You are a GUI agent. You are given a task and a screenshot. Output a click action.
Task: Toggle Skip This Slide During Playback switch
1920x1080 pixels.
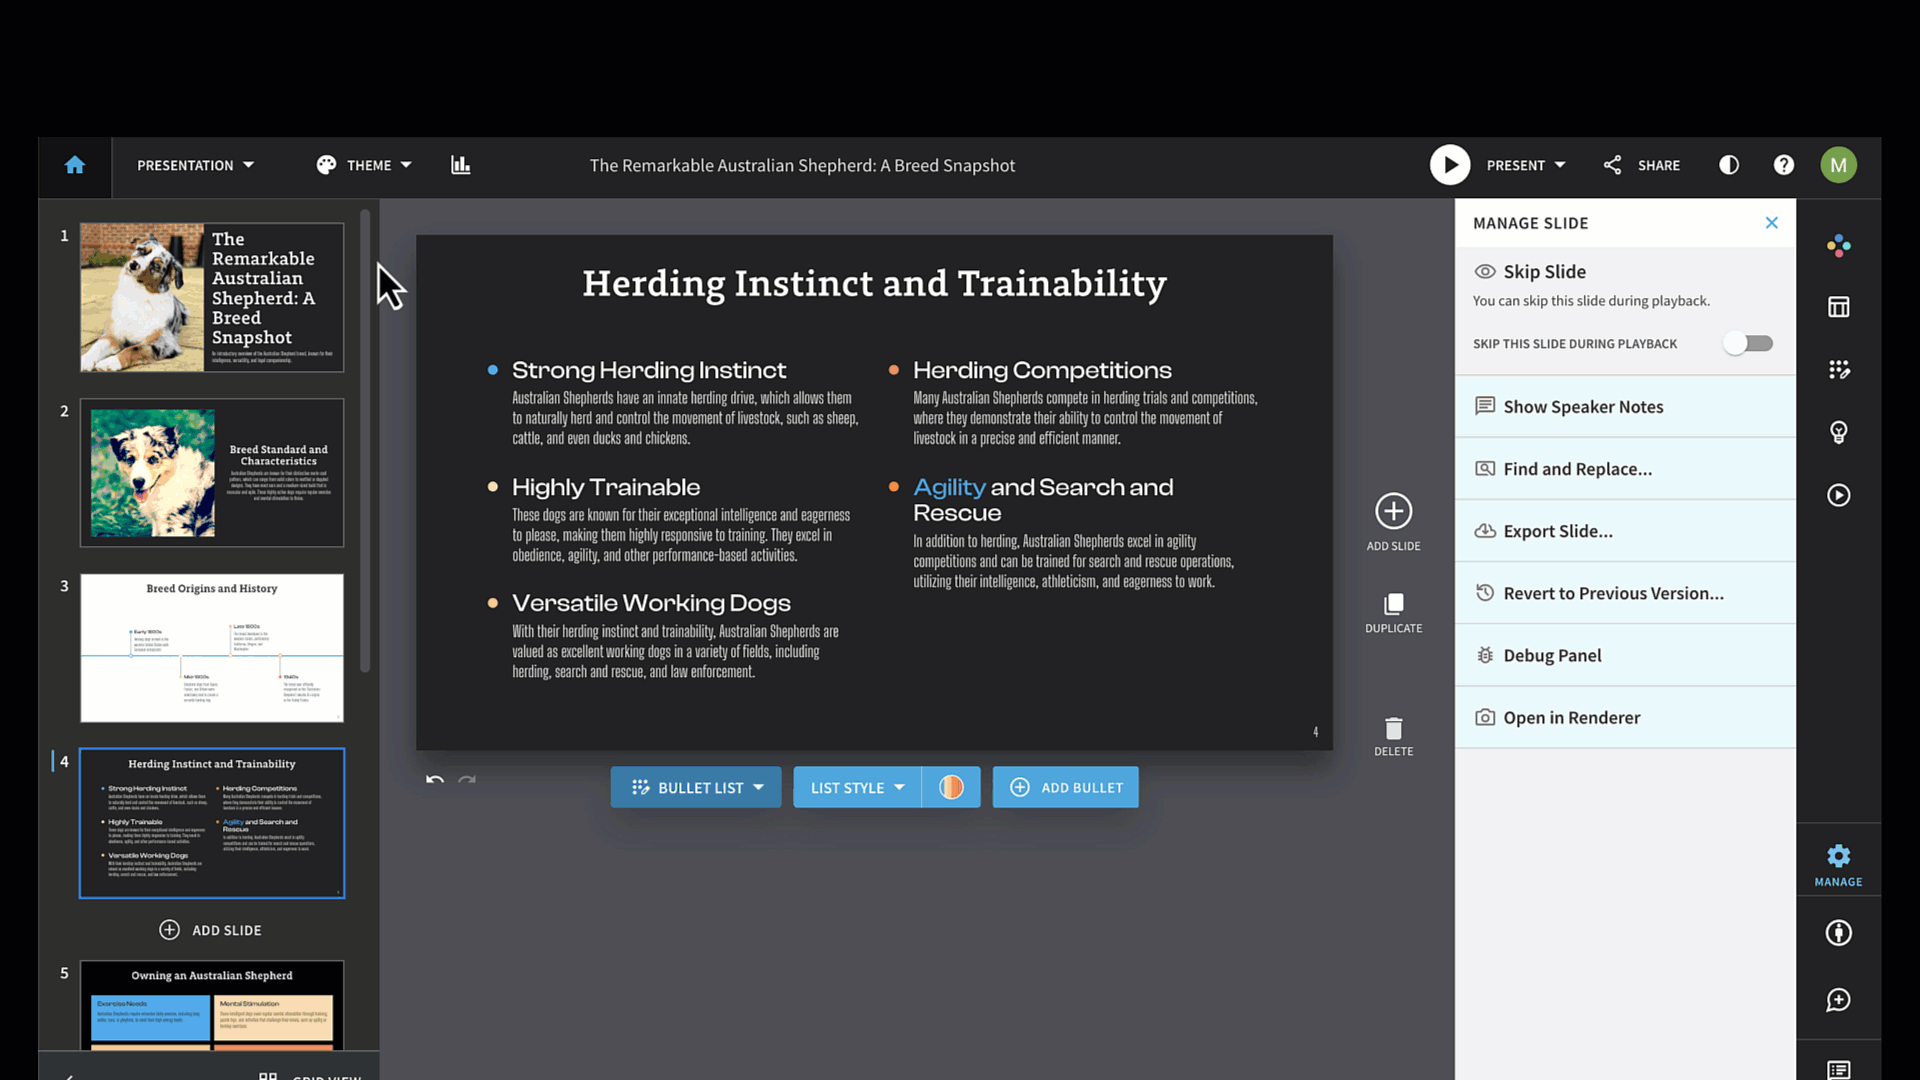[1749, 343]
